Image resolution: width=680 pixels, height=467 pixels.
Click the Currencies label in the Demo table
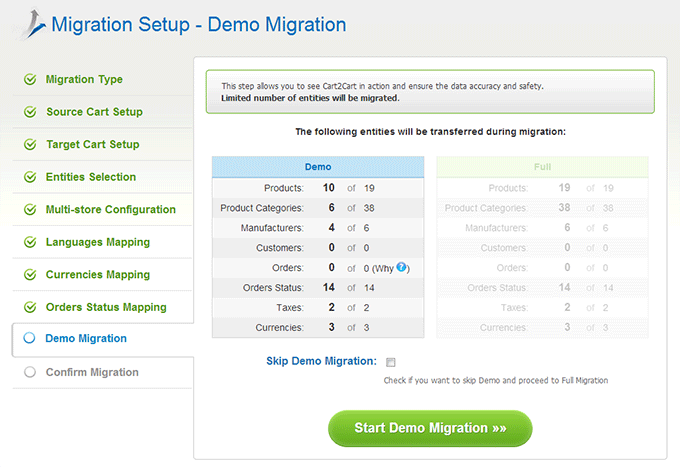(x=279, y=328)
